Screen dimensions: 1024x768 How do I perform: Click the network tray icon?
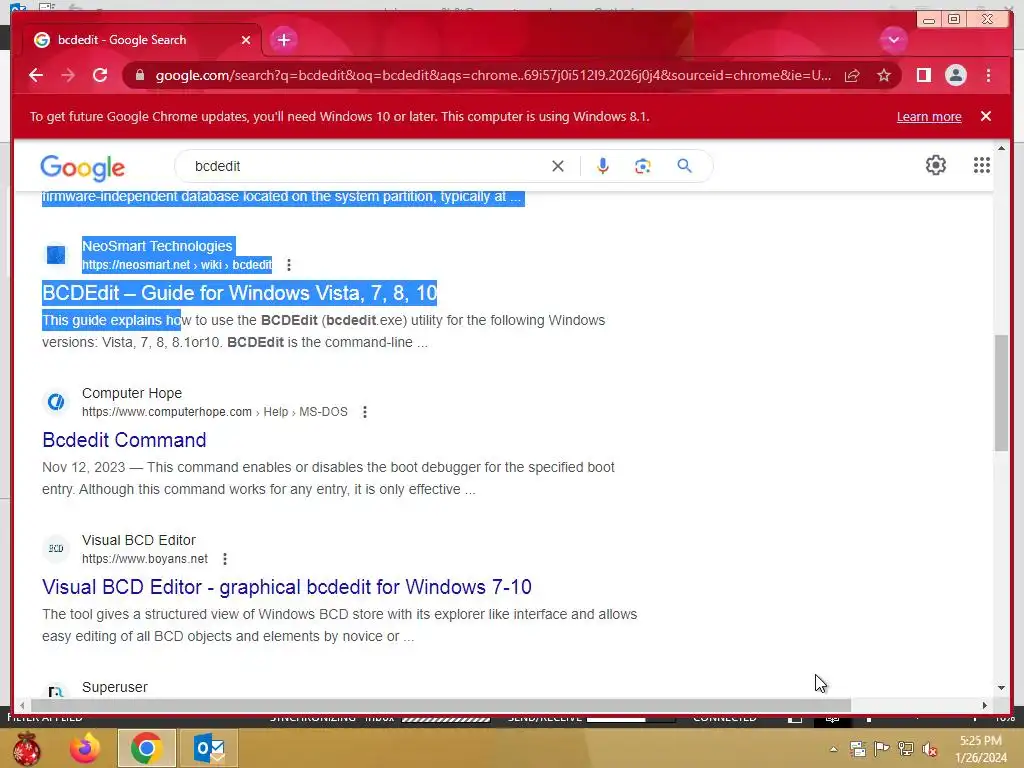pyautogui.click(x=906, y=749)
